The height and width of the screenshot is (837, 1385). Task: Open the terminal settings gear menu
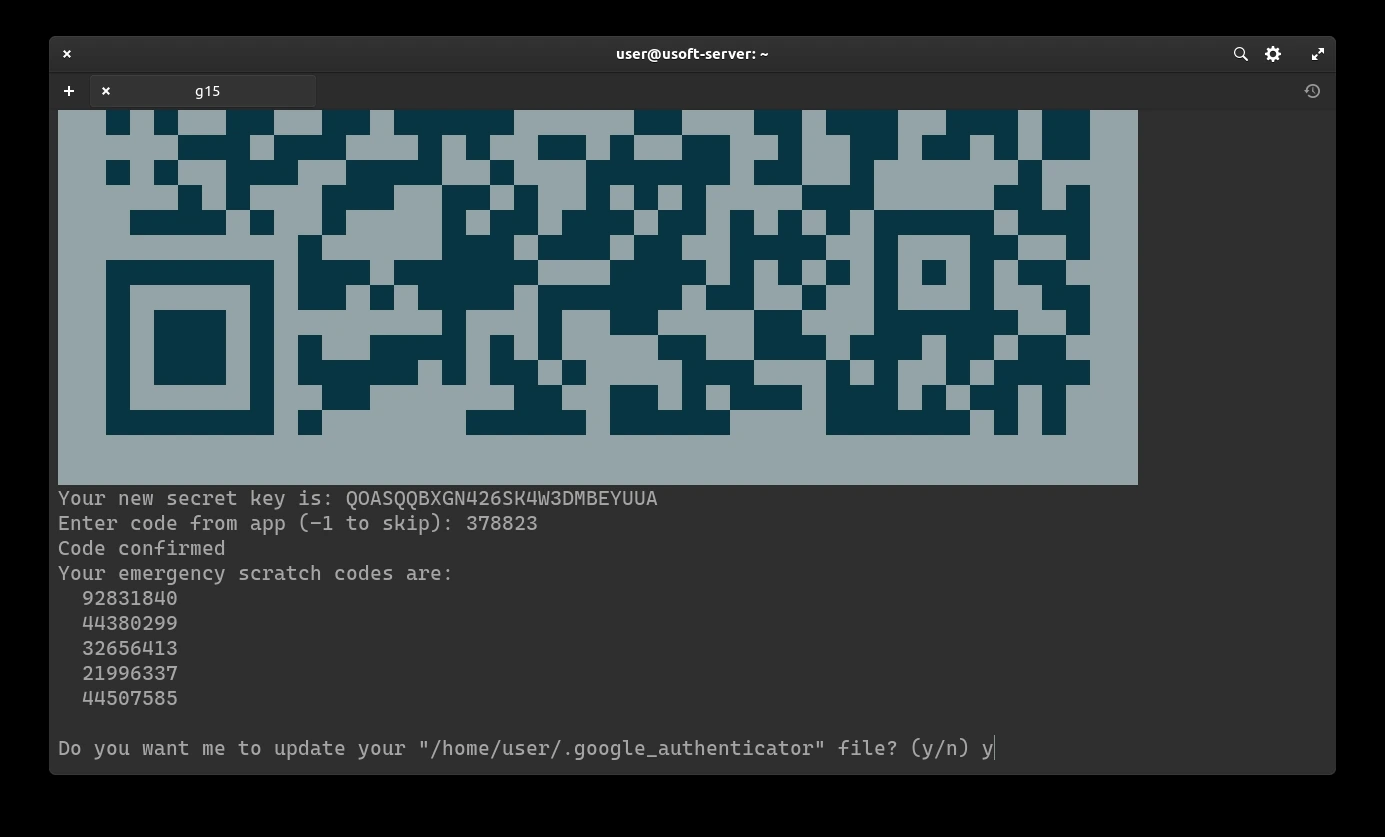point(1273,54)
